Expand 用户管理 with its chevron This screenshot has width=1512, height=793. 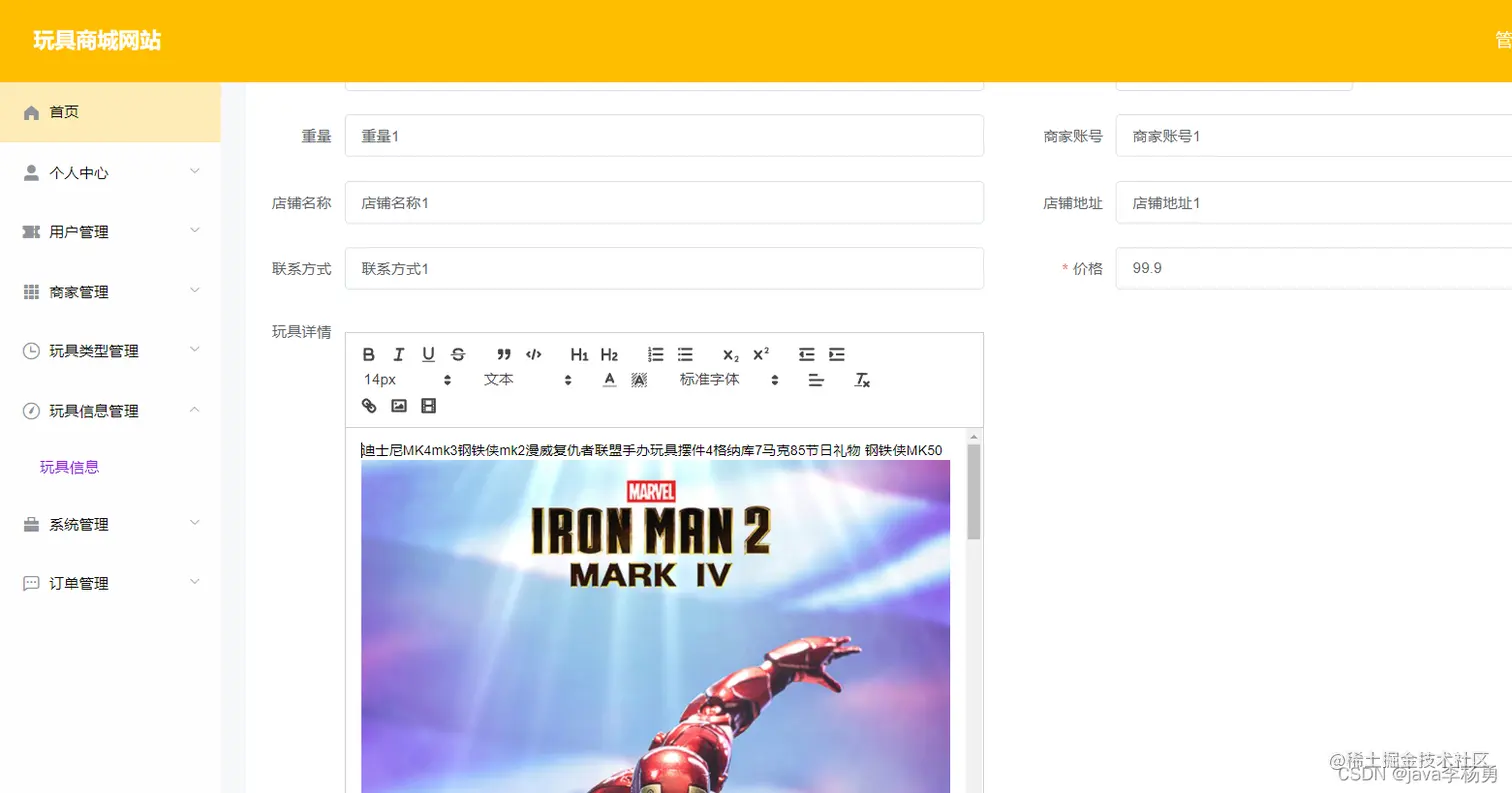[x=195, y=230]
